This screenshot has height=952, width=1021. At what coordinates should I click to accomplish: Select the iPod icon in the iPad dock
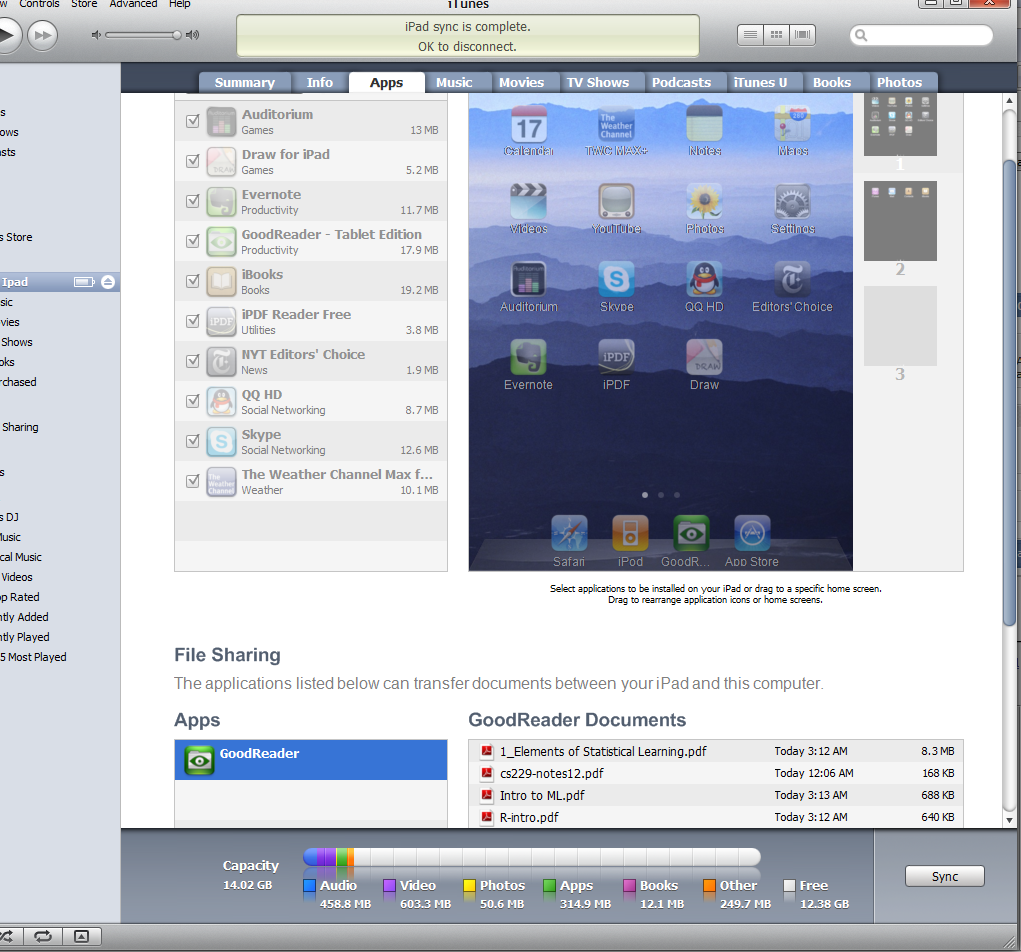[x=630, y=533]
